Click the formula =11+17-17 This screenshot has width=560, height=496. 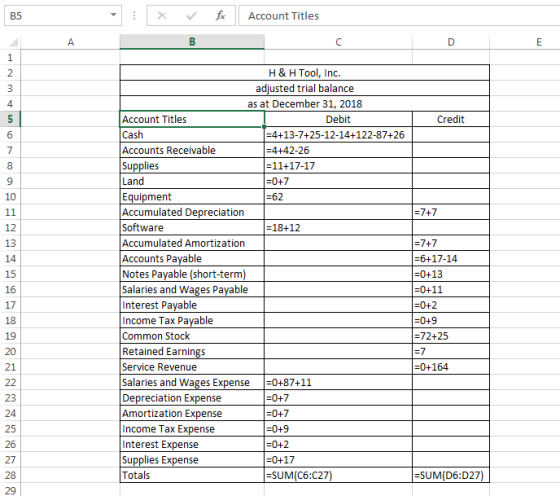[338, 166]
